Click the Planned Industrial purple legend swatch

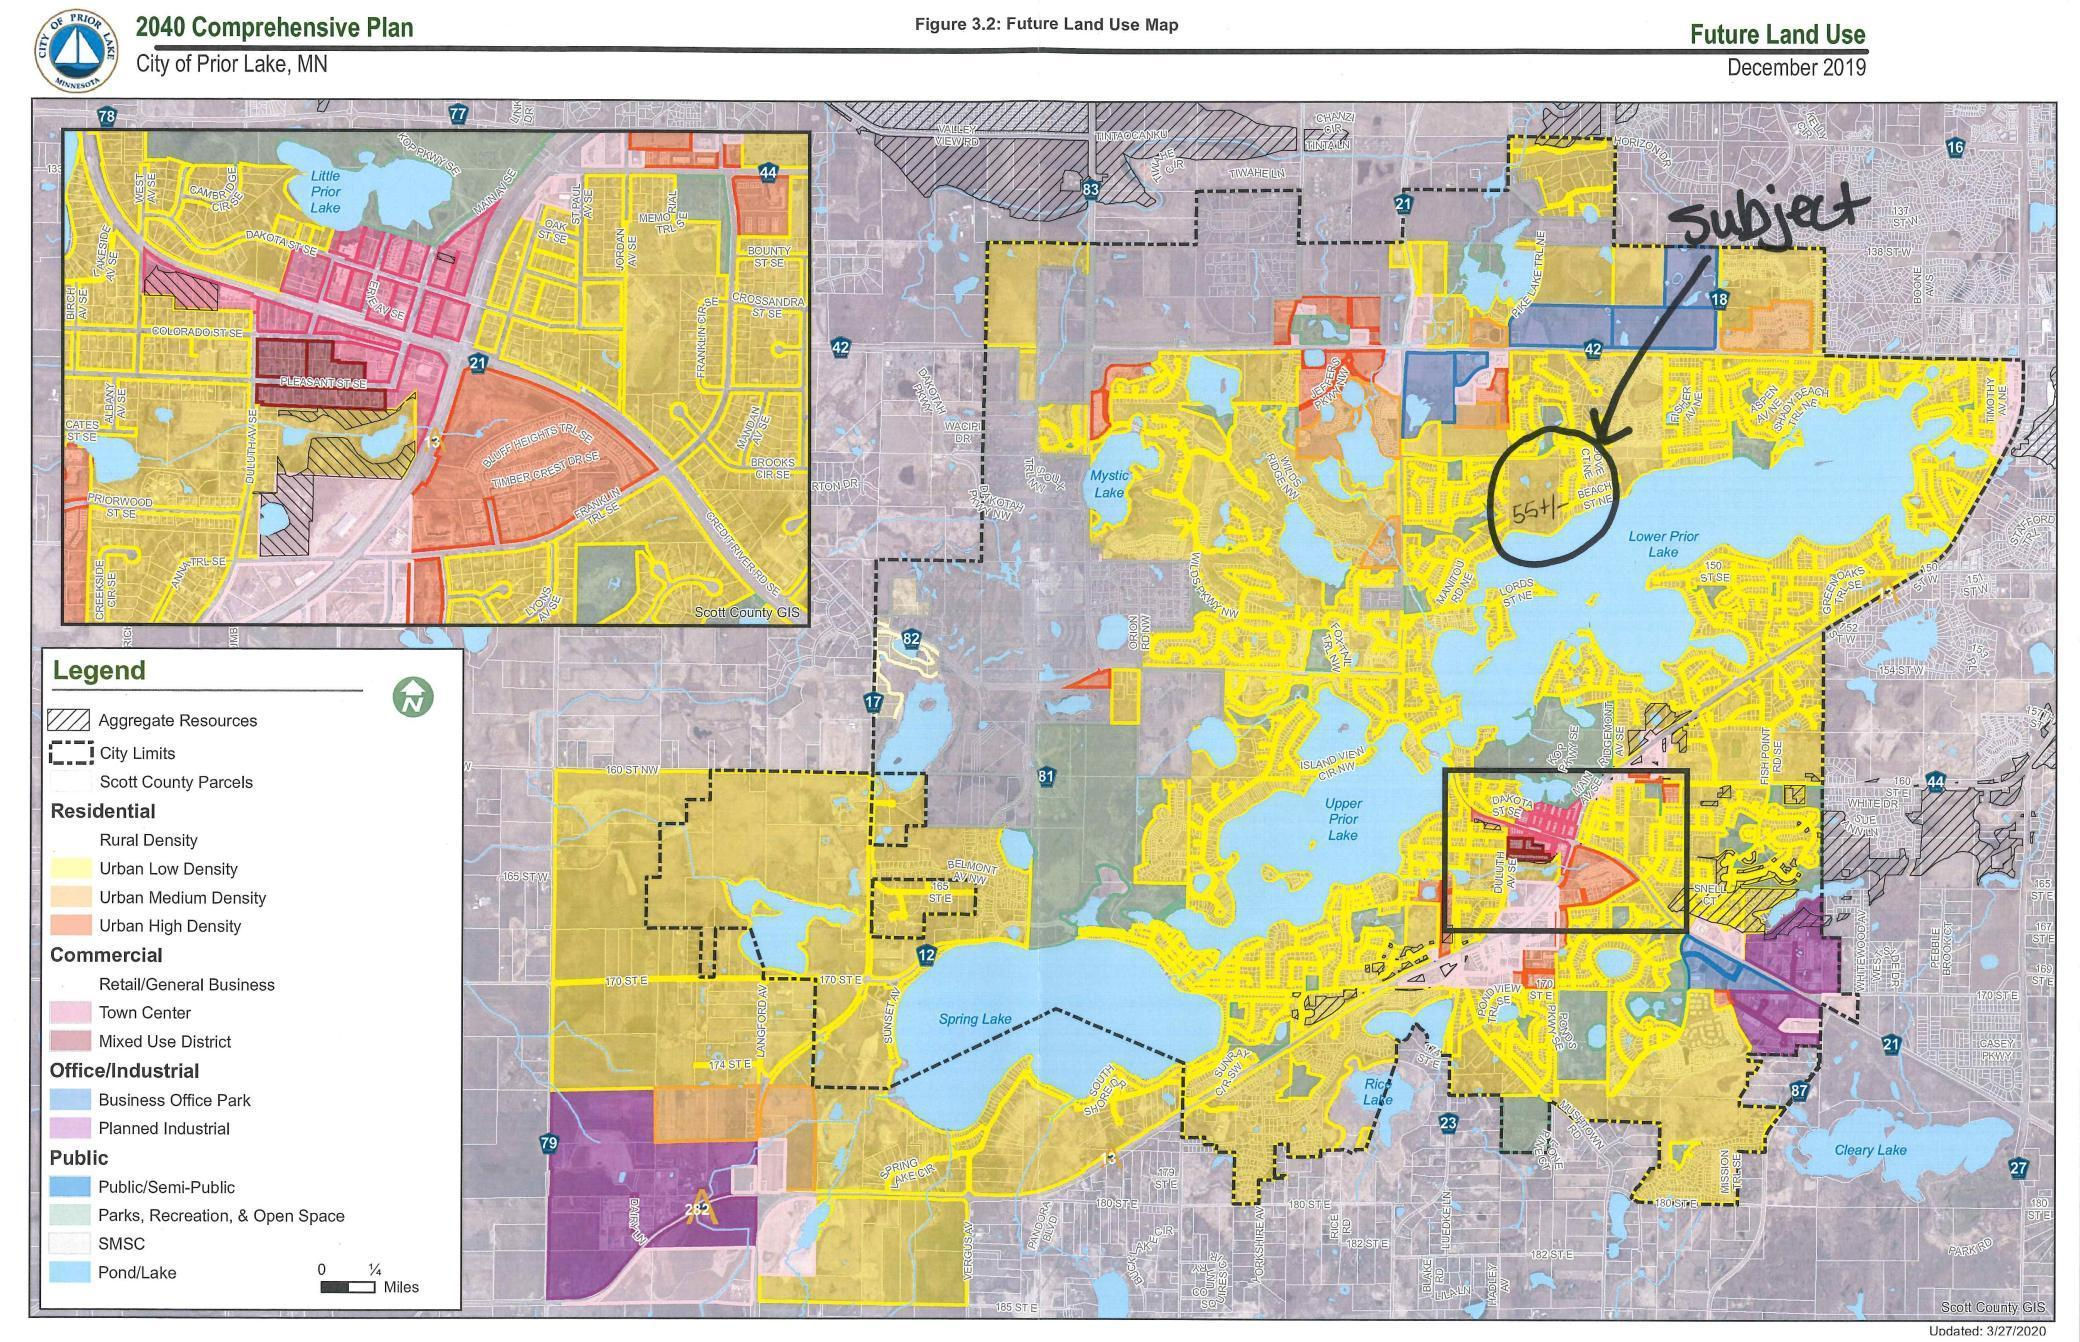pyautogui.click(x=69, y=1128)
